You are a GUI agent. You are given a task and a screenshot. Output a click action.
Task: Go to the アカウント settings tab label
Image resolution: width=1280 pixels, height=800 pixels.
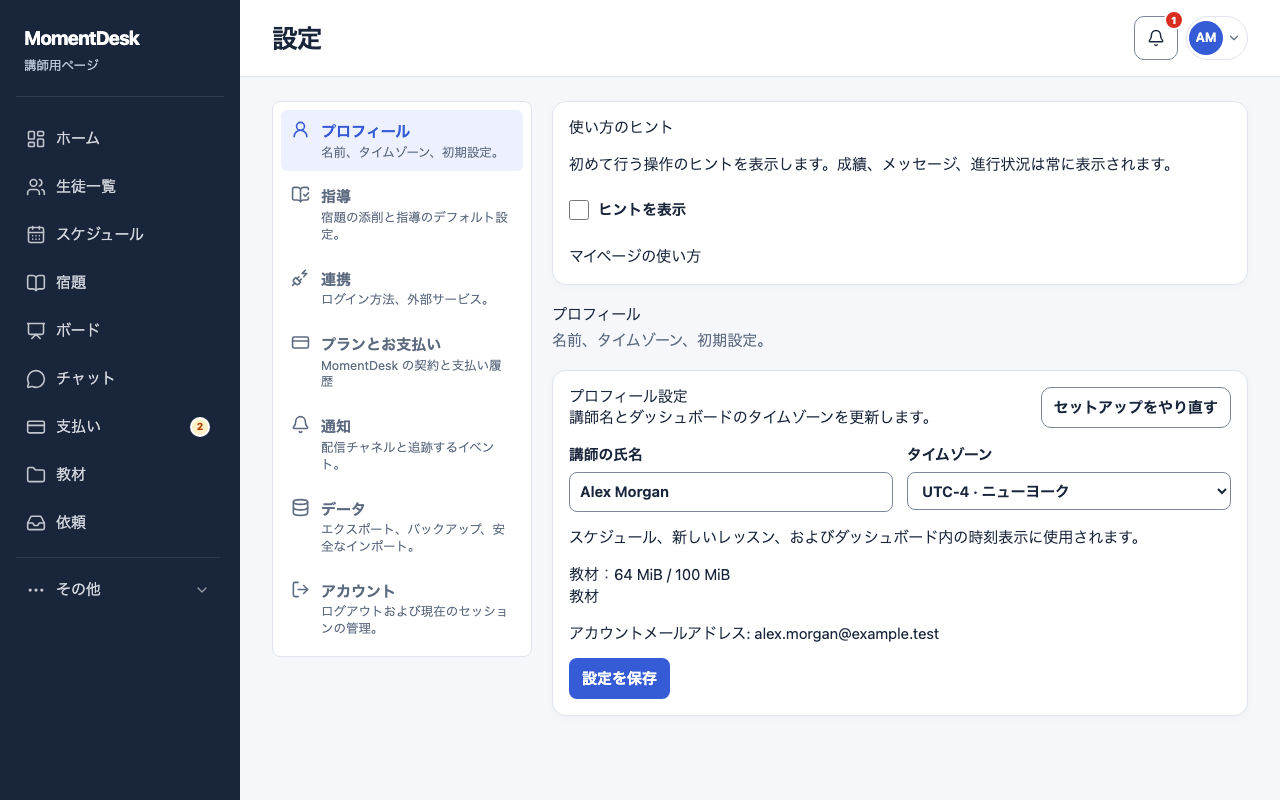(x=358, y=591)
